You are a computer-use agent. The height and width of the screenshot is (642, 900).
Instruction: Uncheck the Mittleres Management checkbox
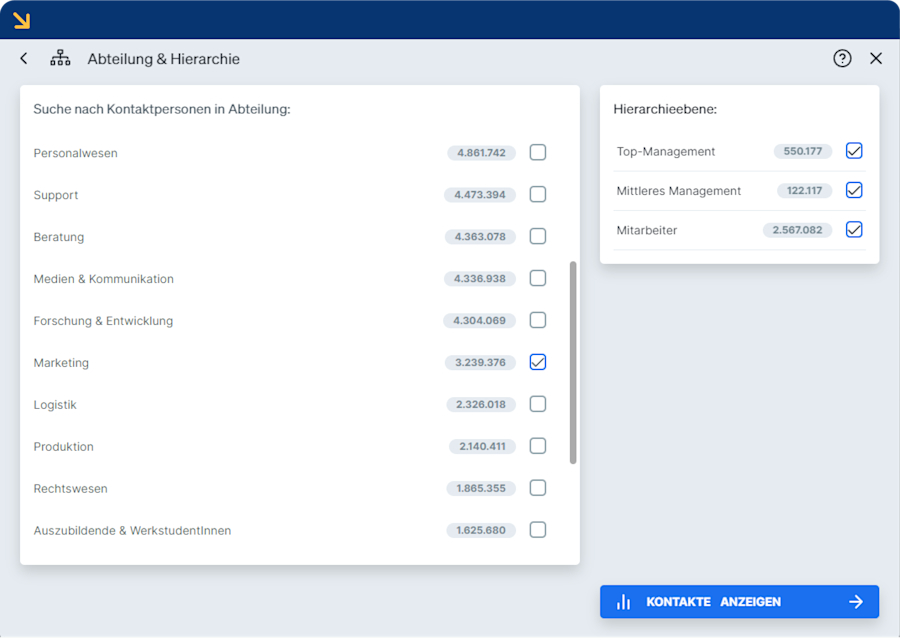(854, 190)
